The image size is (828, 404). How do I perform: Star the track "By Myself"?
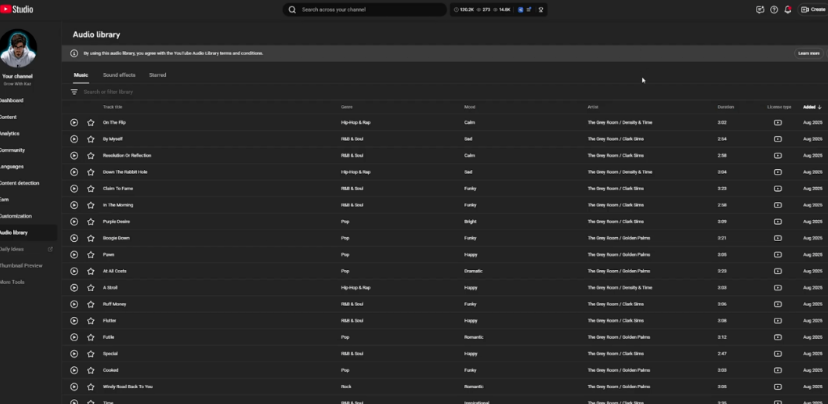[x=90, y=139]
